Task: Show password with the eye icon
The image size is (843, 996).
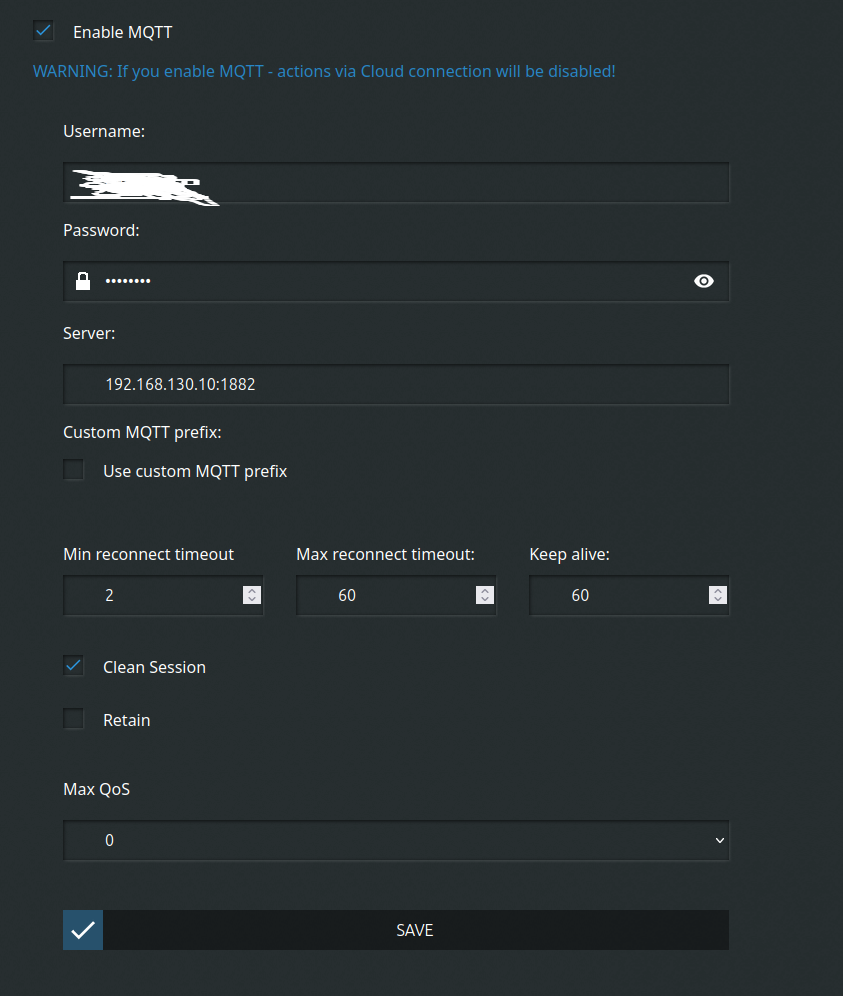Action: coord(704,281)
